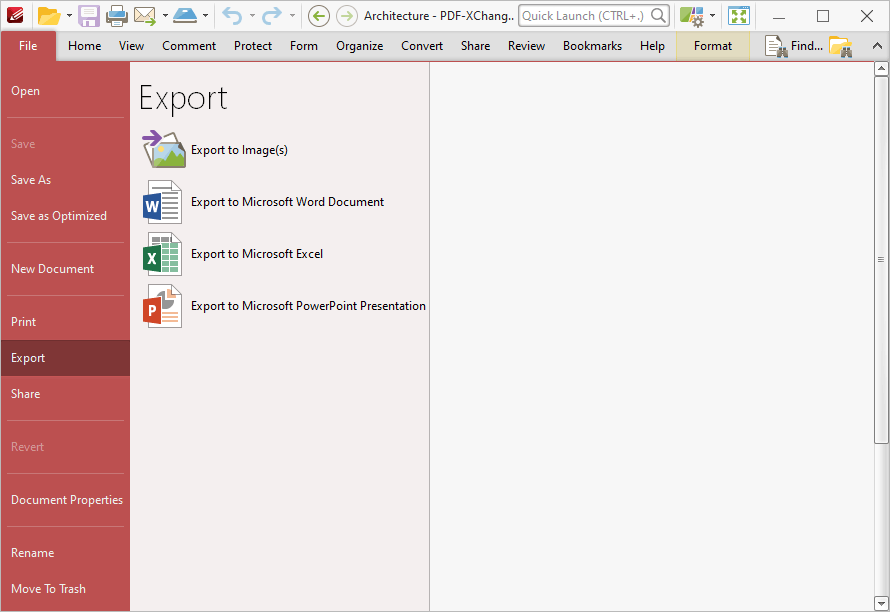Image resolution: width=890 pixels, height=612 pixels.
Task: Go back using the previous view arrow
Action: click(x=318, y=16)
